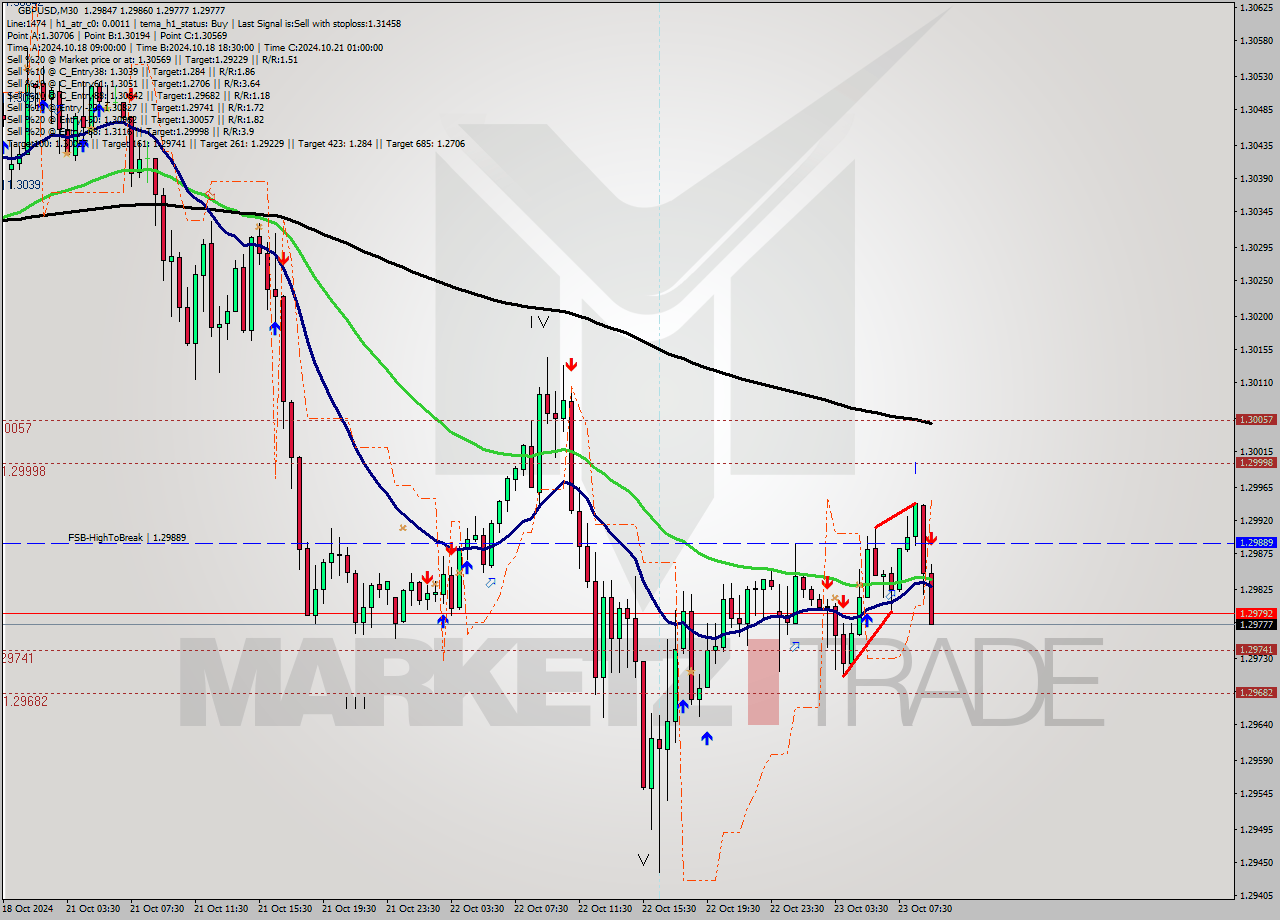Click the '22 Oct 03:30' time label

point(477,909)
